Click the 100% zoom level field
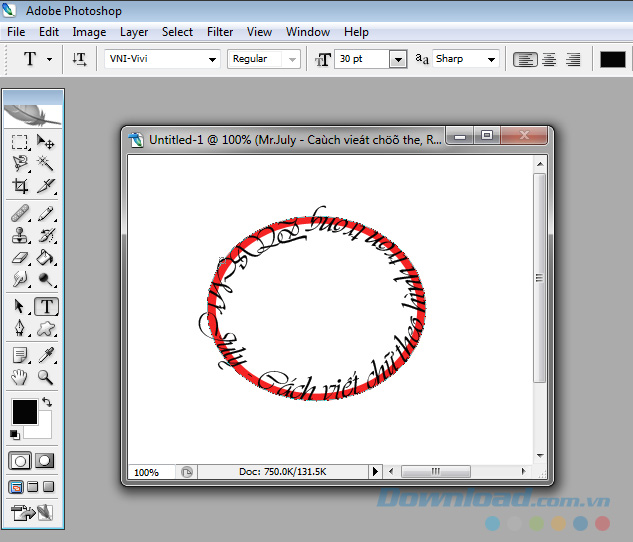This screenshot has width=633, height=542. point(148,472)
